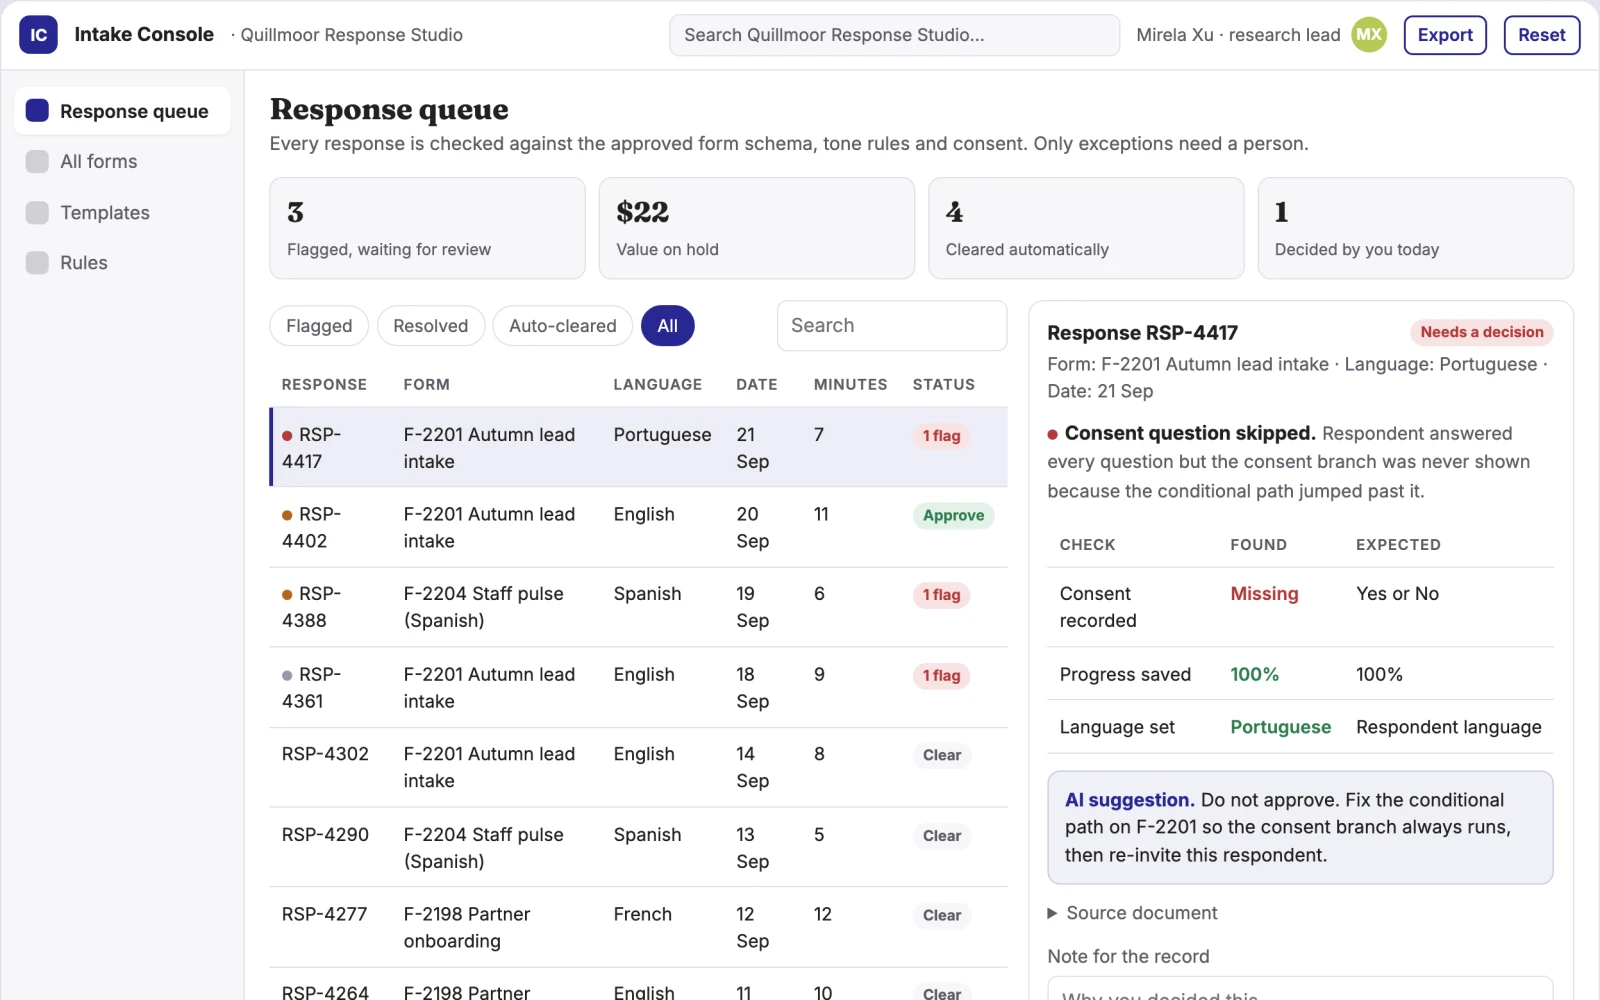
Task: Focus the Search Quillmoor Response Studio field
Action: 894,35
